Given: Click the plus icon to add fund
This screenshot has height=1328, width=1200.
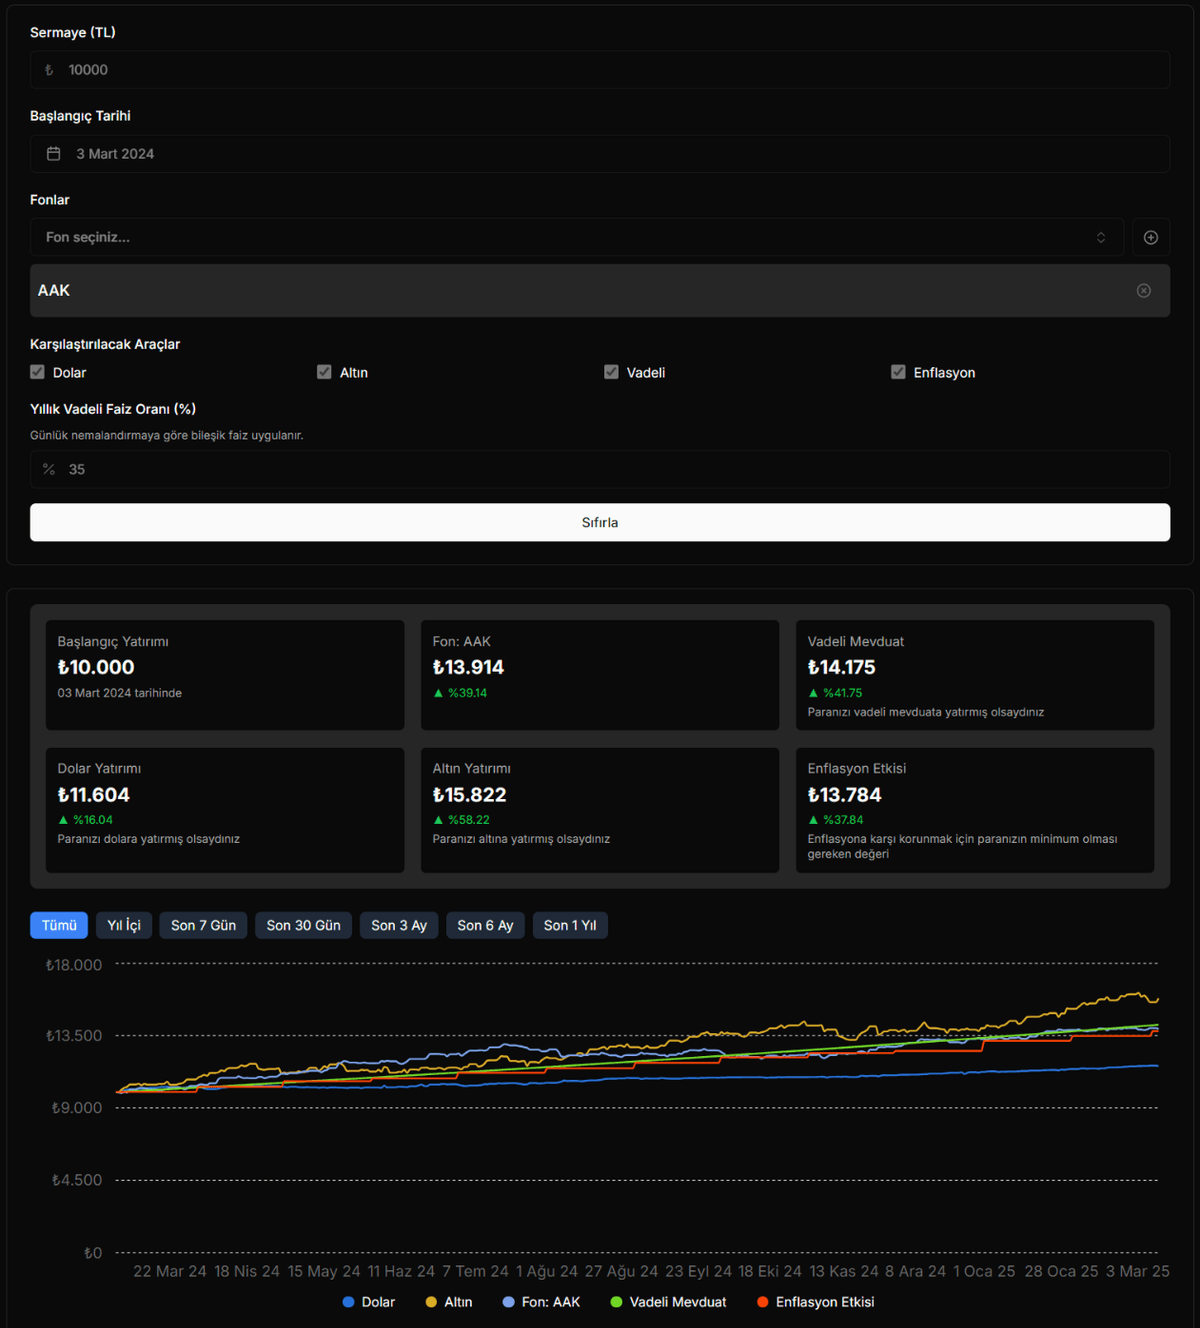Looking at the screenshot, I should point(1150,237).
